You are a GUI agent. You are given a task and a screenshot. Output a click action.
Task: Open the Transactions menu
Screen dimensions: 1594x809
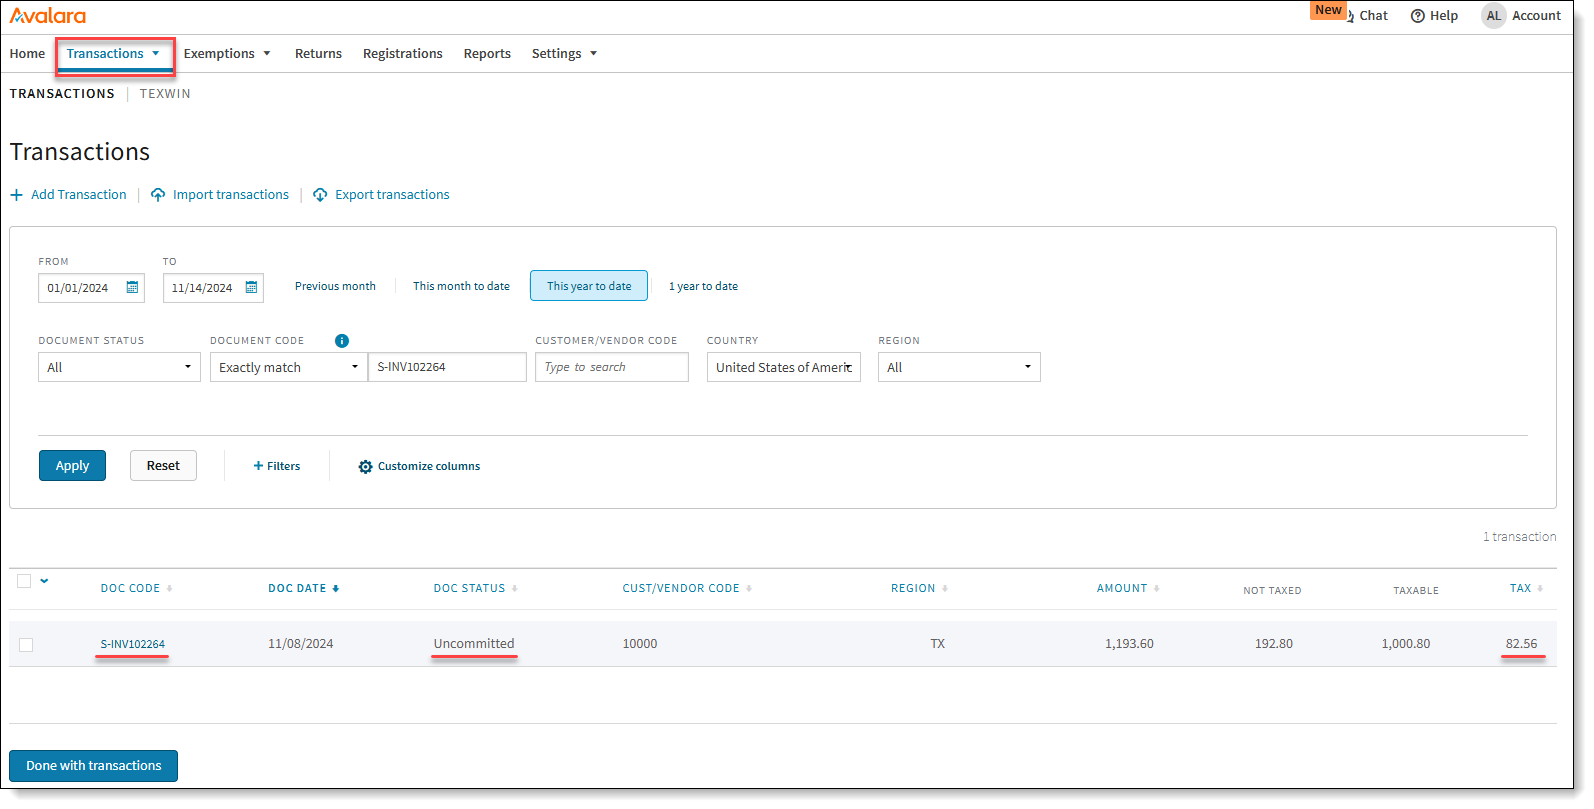coord(114,54)
